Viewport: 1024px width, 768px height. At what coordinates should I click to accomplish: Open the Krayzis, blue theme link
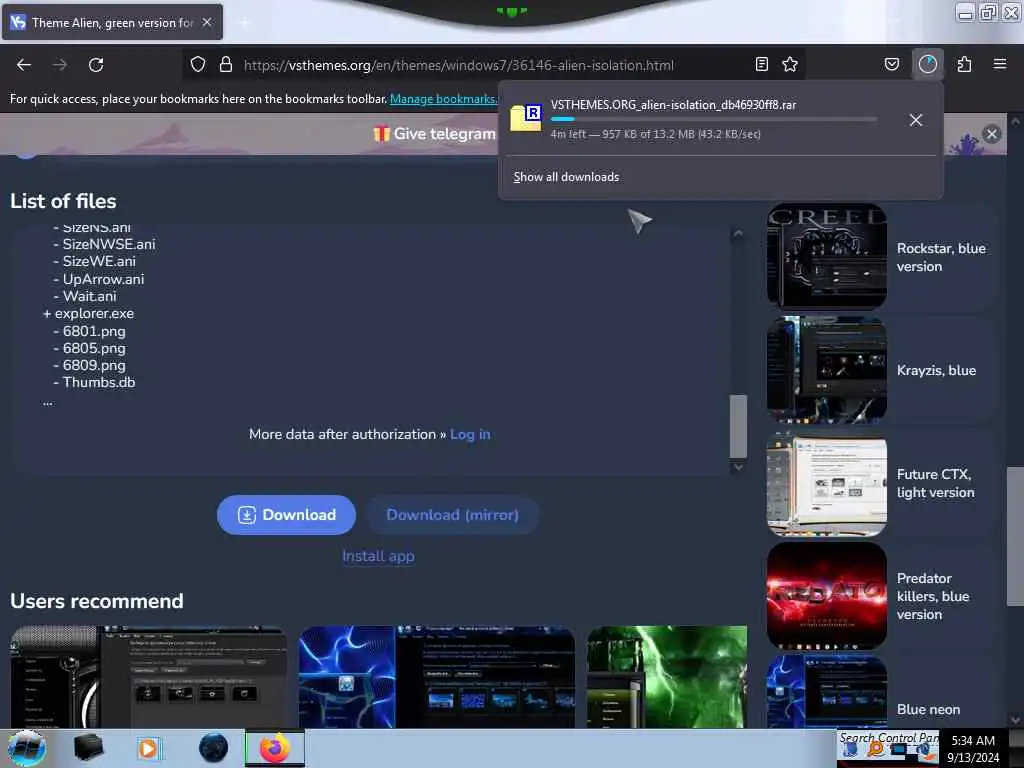[x=936, y=370]
